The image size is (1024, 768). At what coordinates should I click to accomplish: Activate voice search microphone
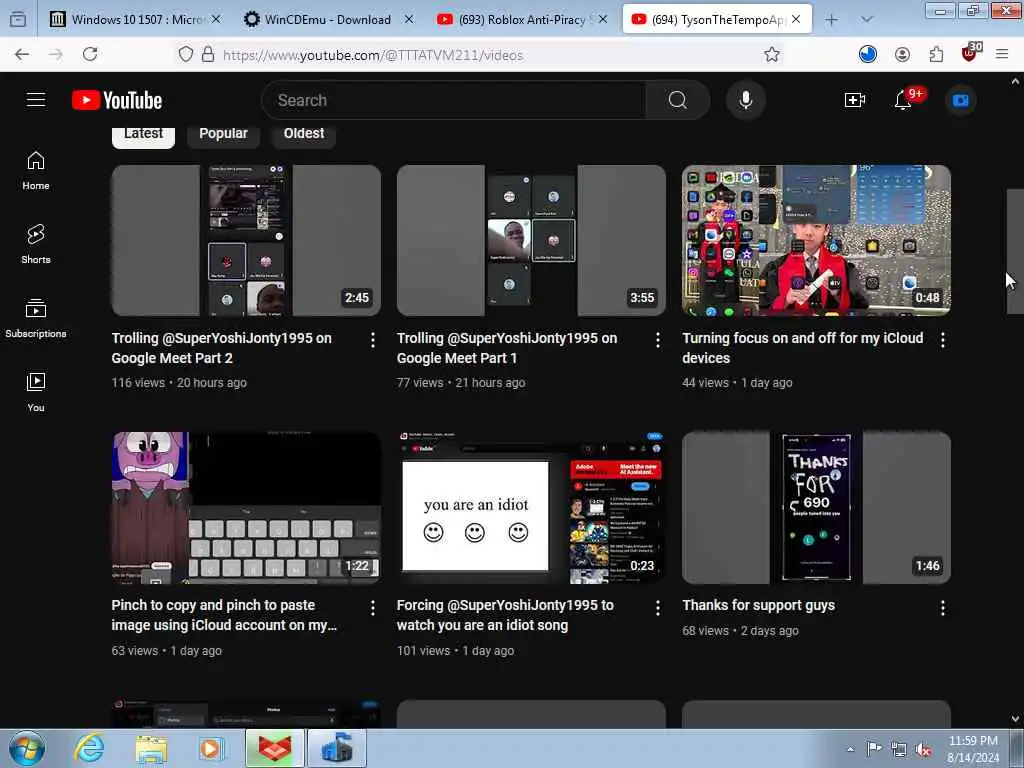click(746, 100)
